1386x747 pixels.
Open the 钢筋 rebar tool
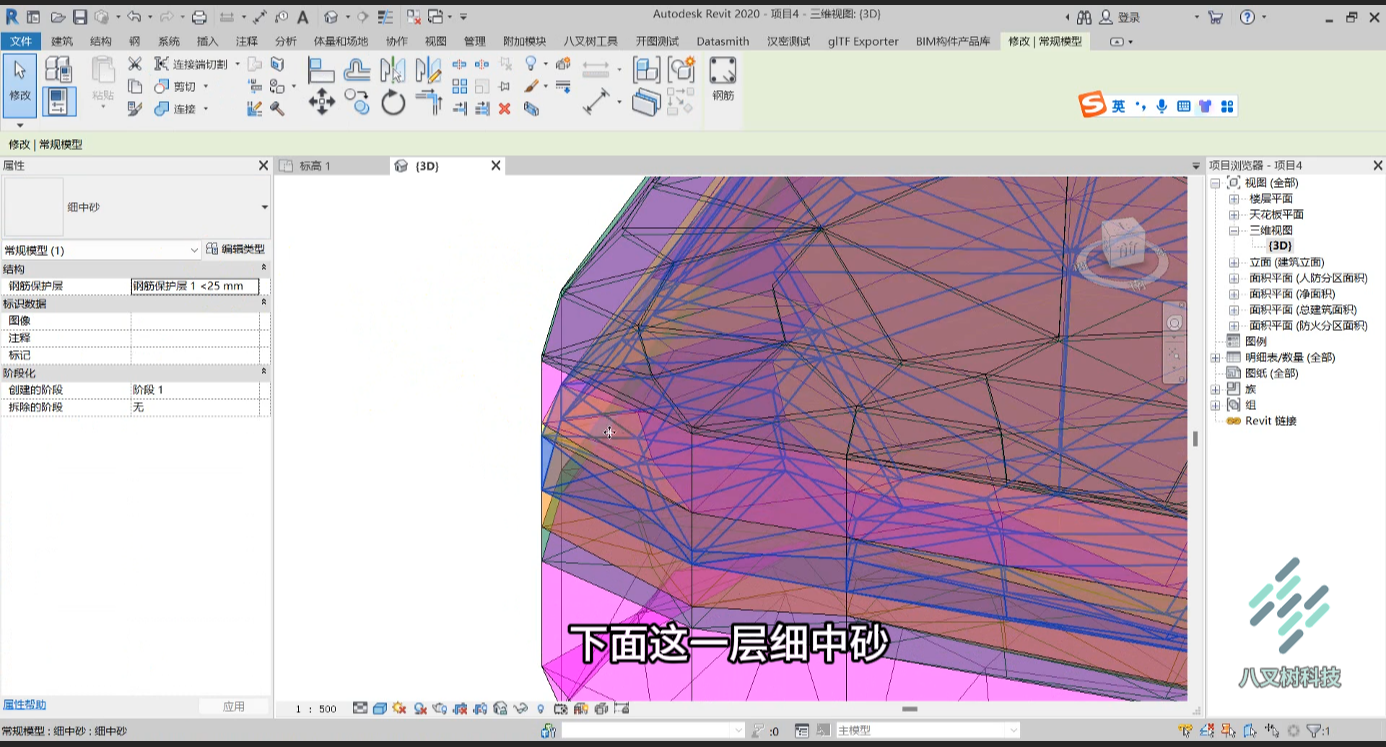click(x=723, y=79)
